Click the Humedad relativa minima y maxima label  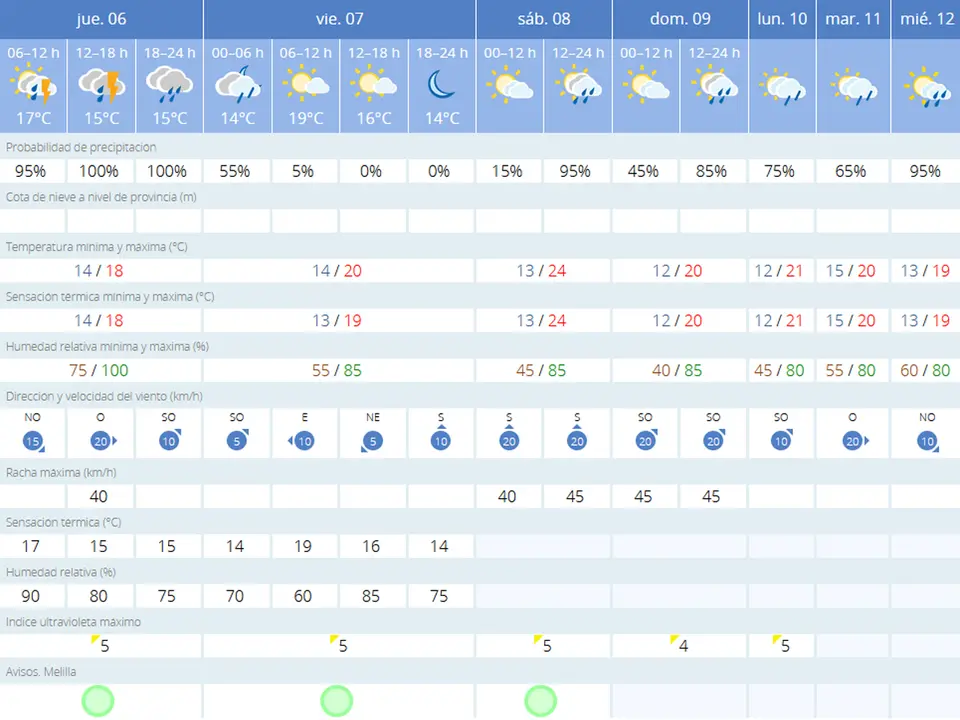pos(107,347)
